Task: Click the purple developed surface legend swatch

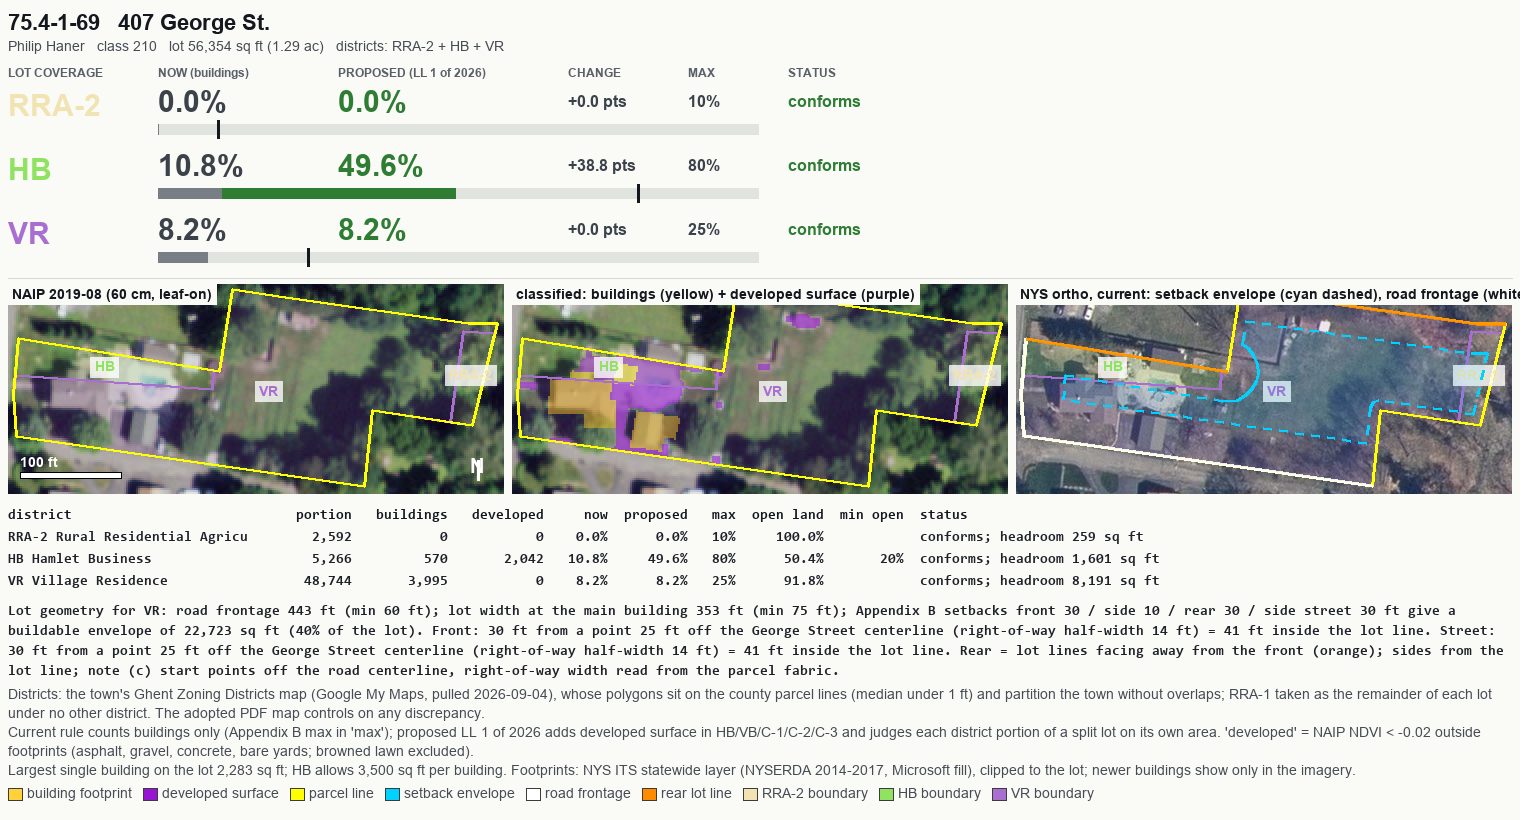Action: [150, 794]
